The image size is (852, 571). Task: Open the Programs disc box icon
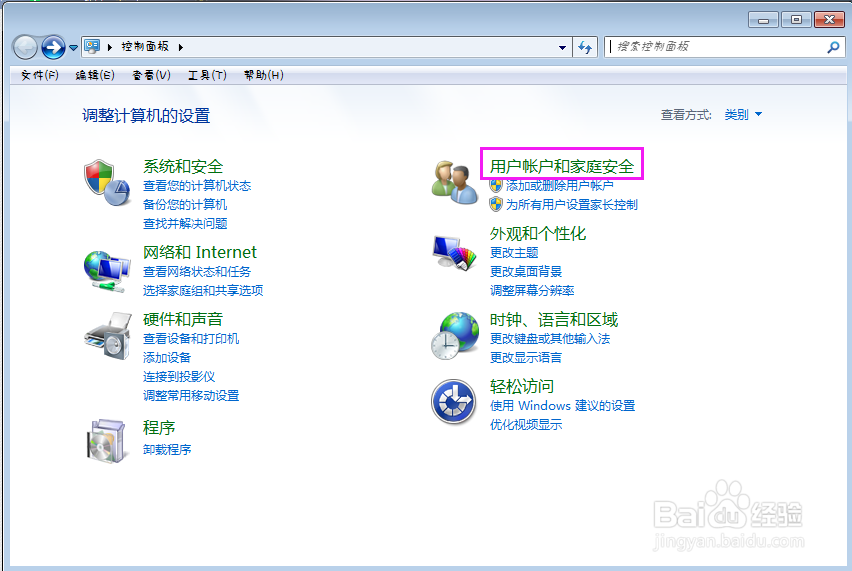(106, 440)
